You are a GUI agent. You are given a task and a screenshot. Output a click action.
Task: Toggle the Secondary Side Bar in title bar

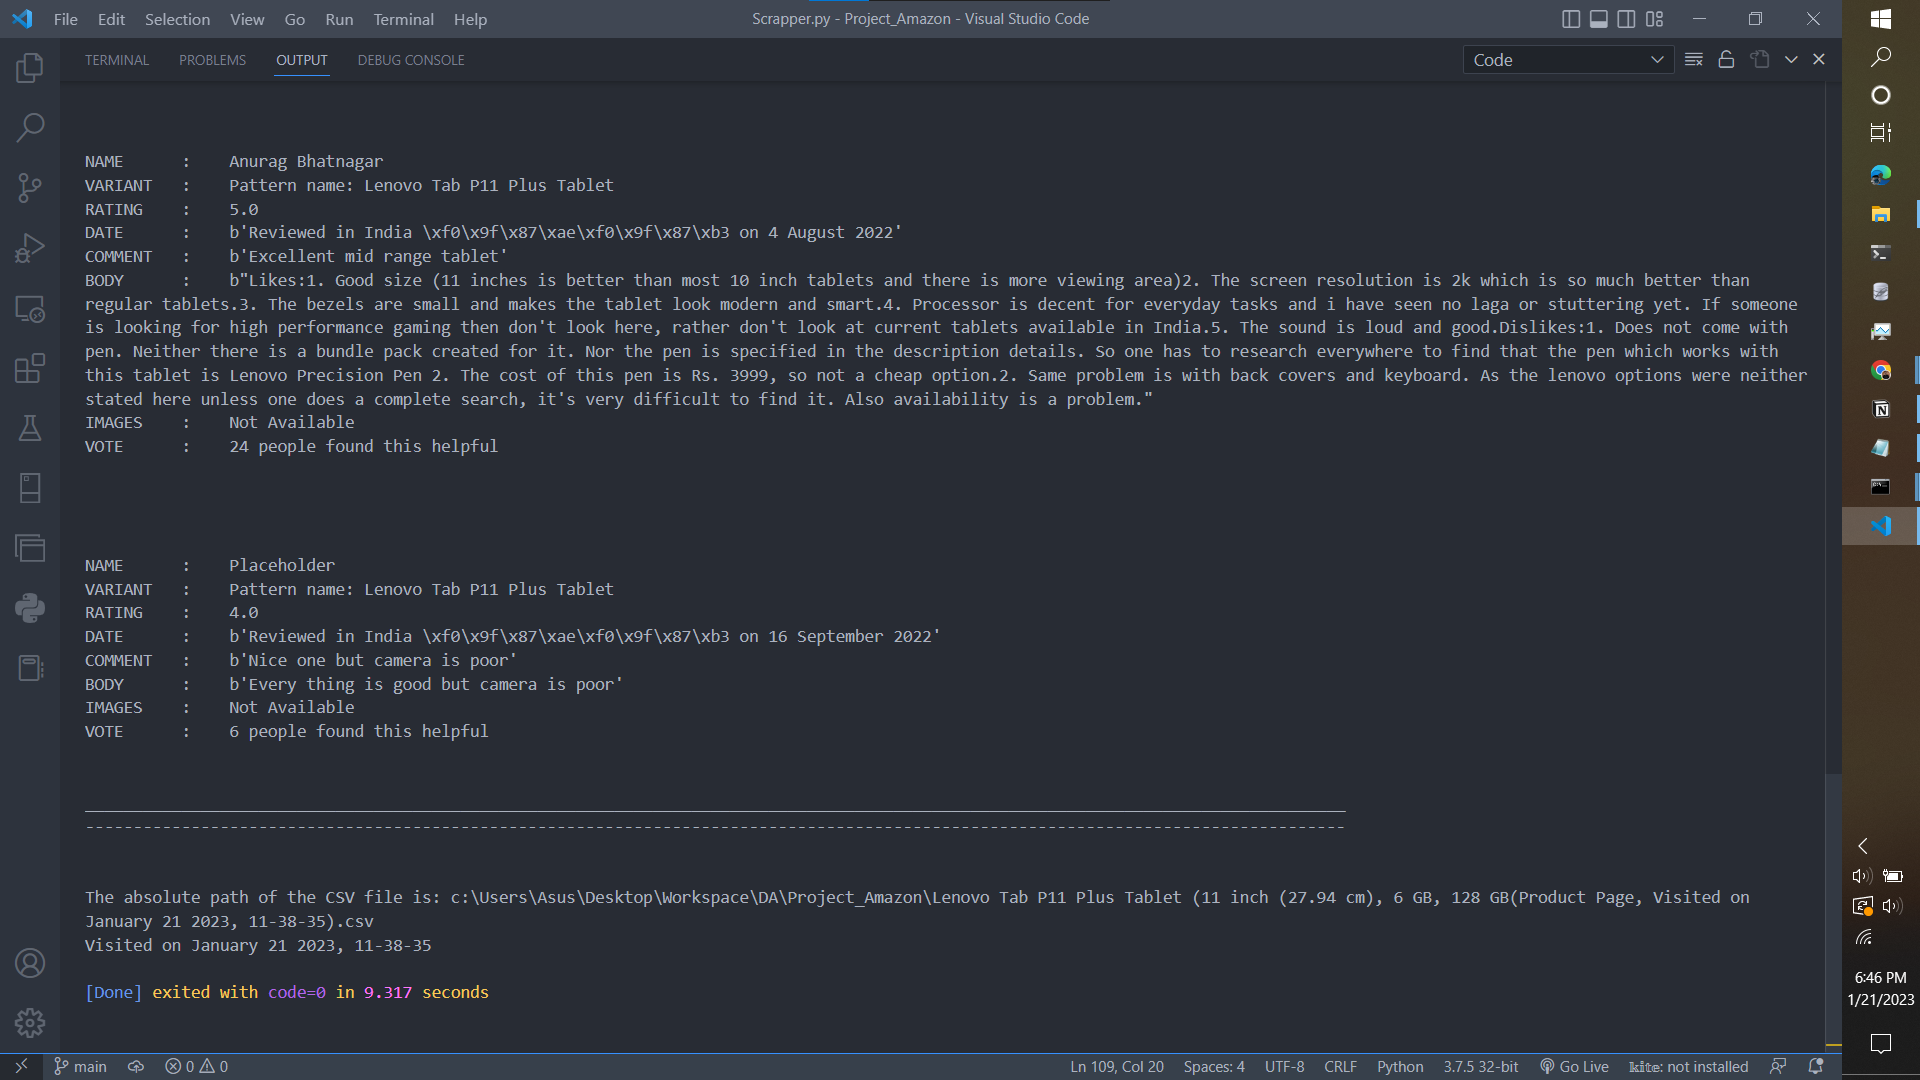click(x=1626, y=18)
